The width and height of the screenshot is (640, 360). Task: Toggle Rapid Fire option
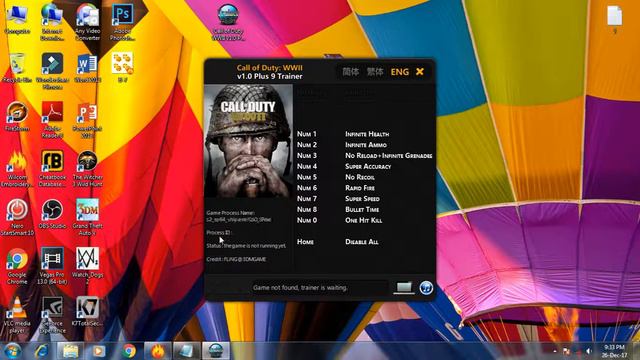point(360,188)
